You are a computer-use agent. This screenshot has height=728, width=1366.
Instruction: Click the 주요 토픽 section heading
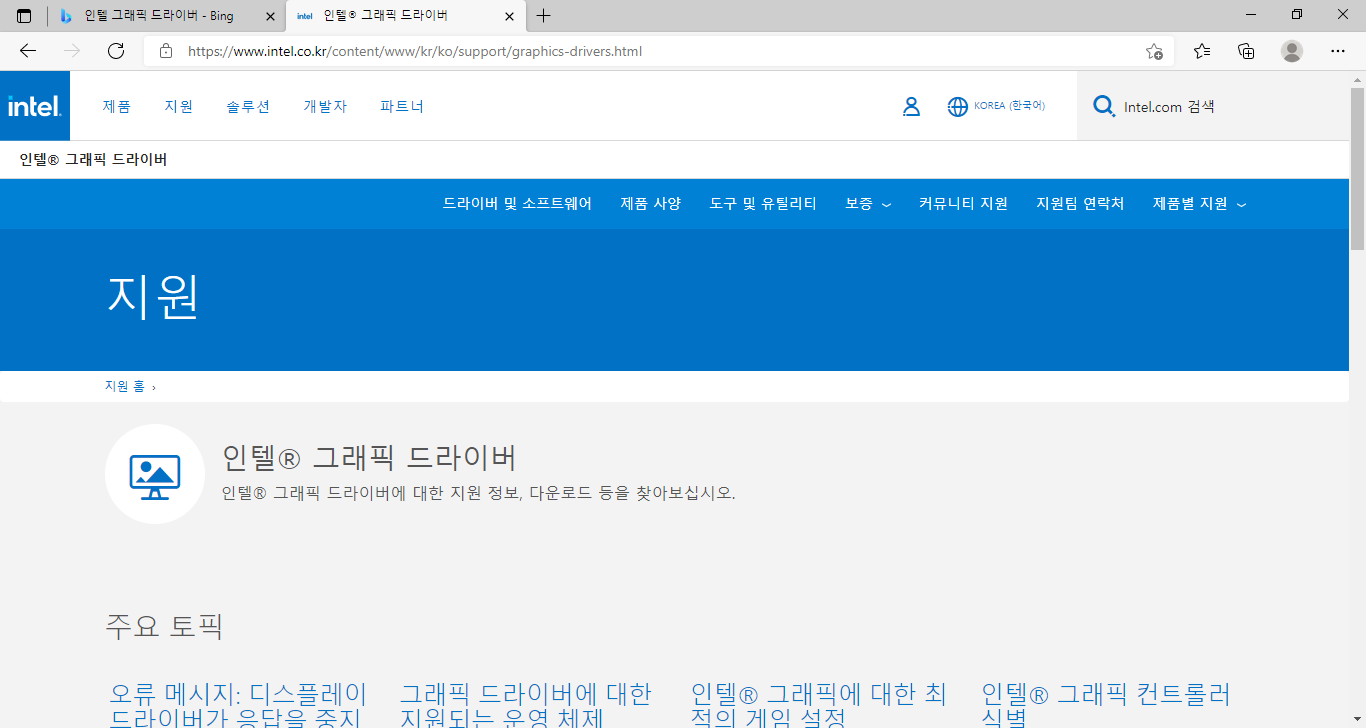point(164,626)
